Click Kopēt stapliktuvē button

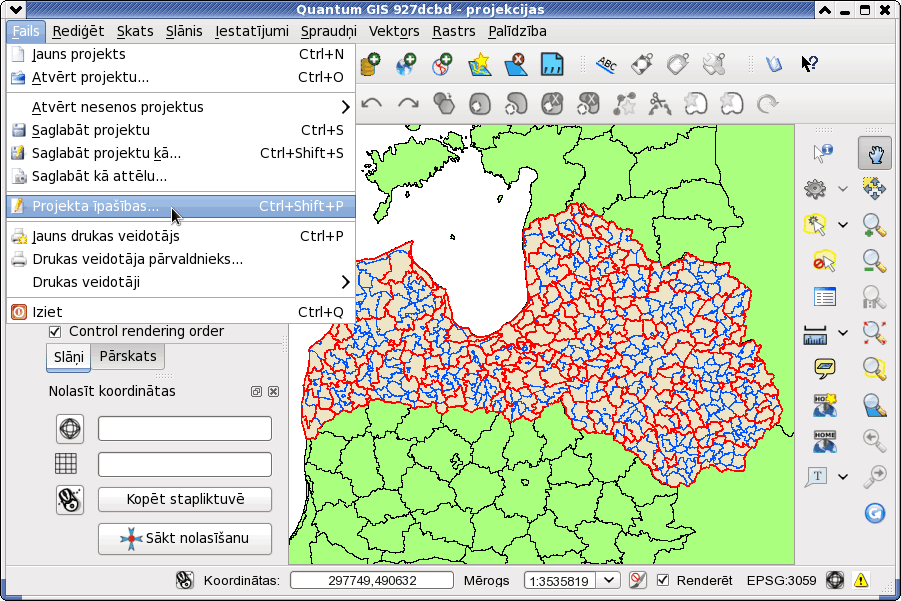pyautogui.click(x=185, y=499)
